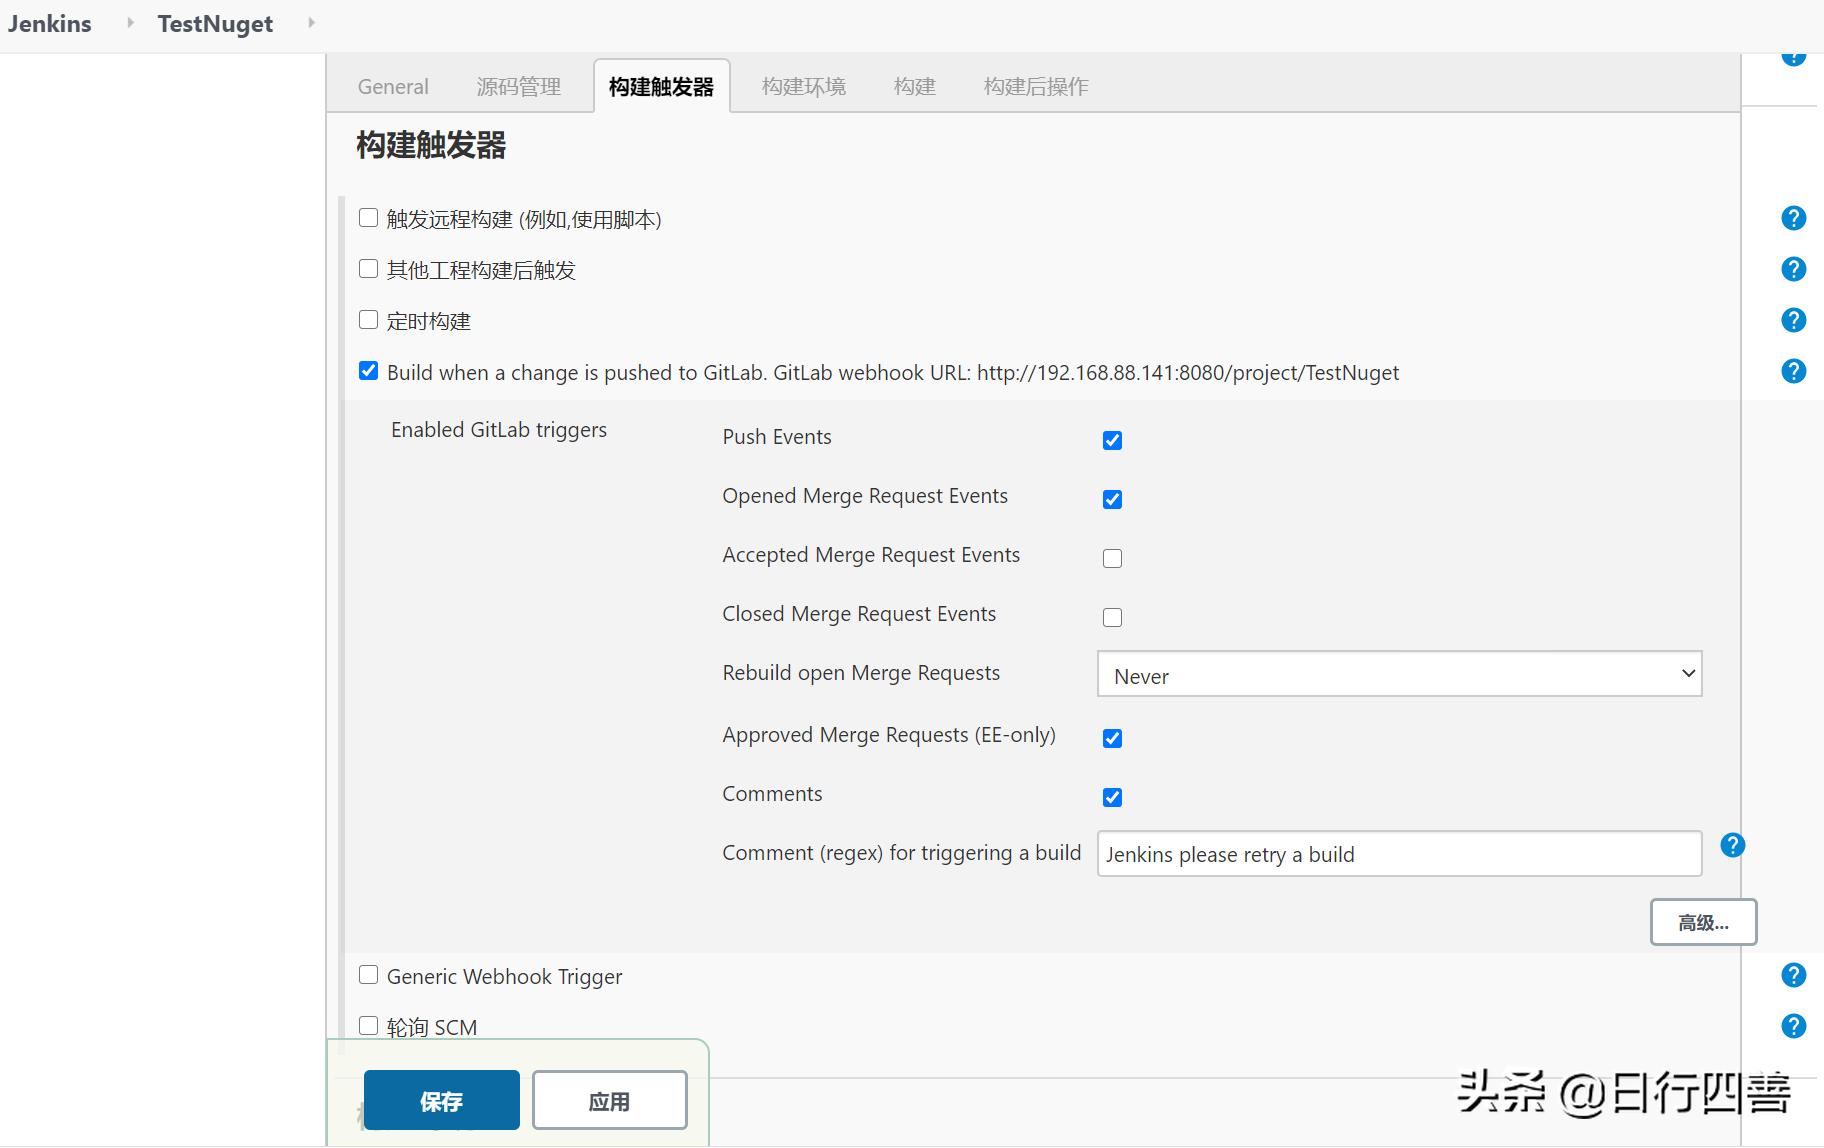Show help for comment regex field

tap(1732, 845)
